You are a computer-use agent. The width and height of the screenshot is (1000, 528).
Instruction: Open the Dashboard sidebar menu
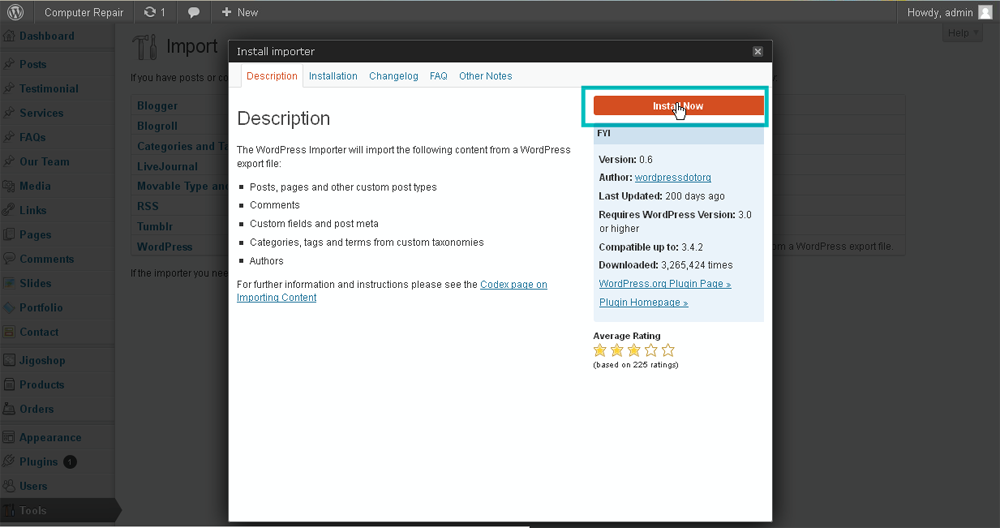point(46,36)
